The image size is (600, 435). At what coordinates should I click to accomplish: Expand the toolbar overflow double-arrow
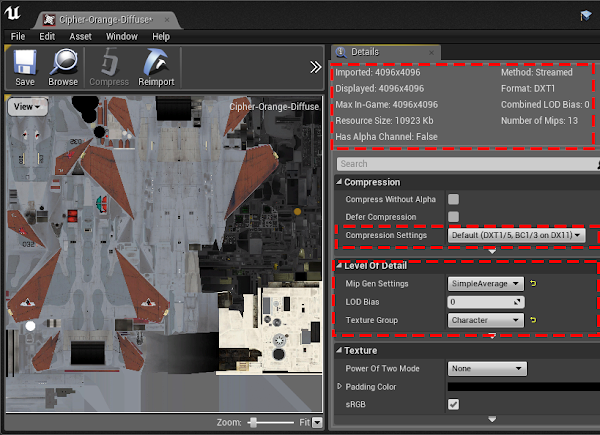click(316, 67)
